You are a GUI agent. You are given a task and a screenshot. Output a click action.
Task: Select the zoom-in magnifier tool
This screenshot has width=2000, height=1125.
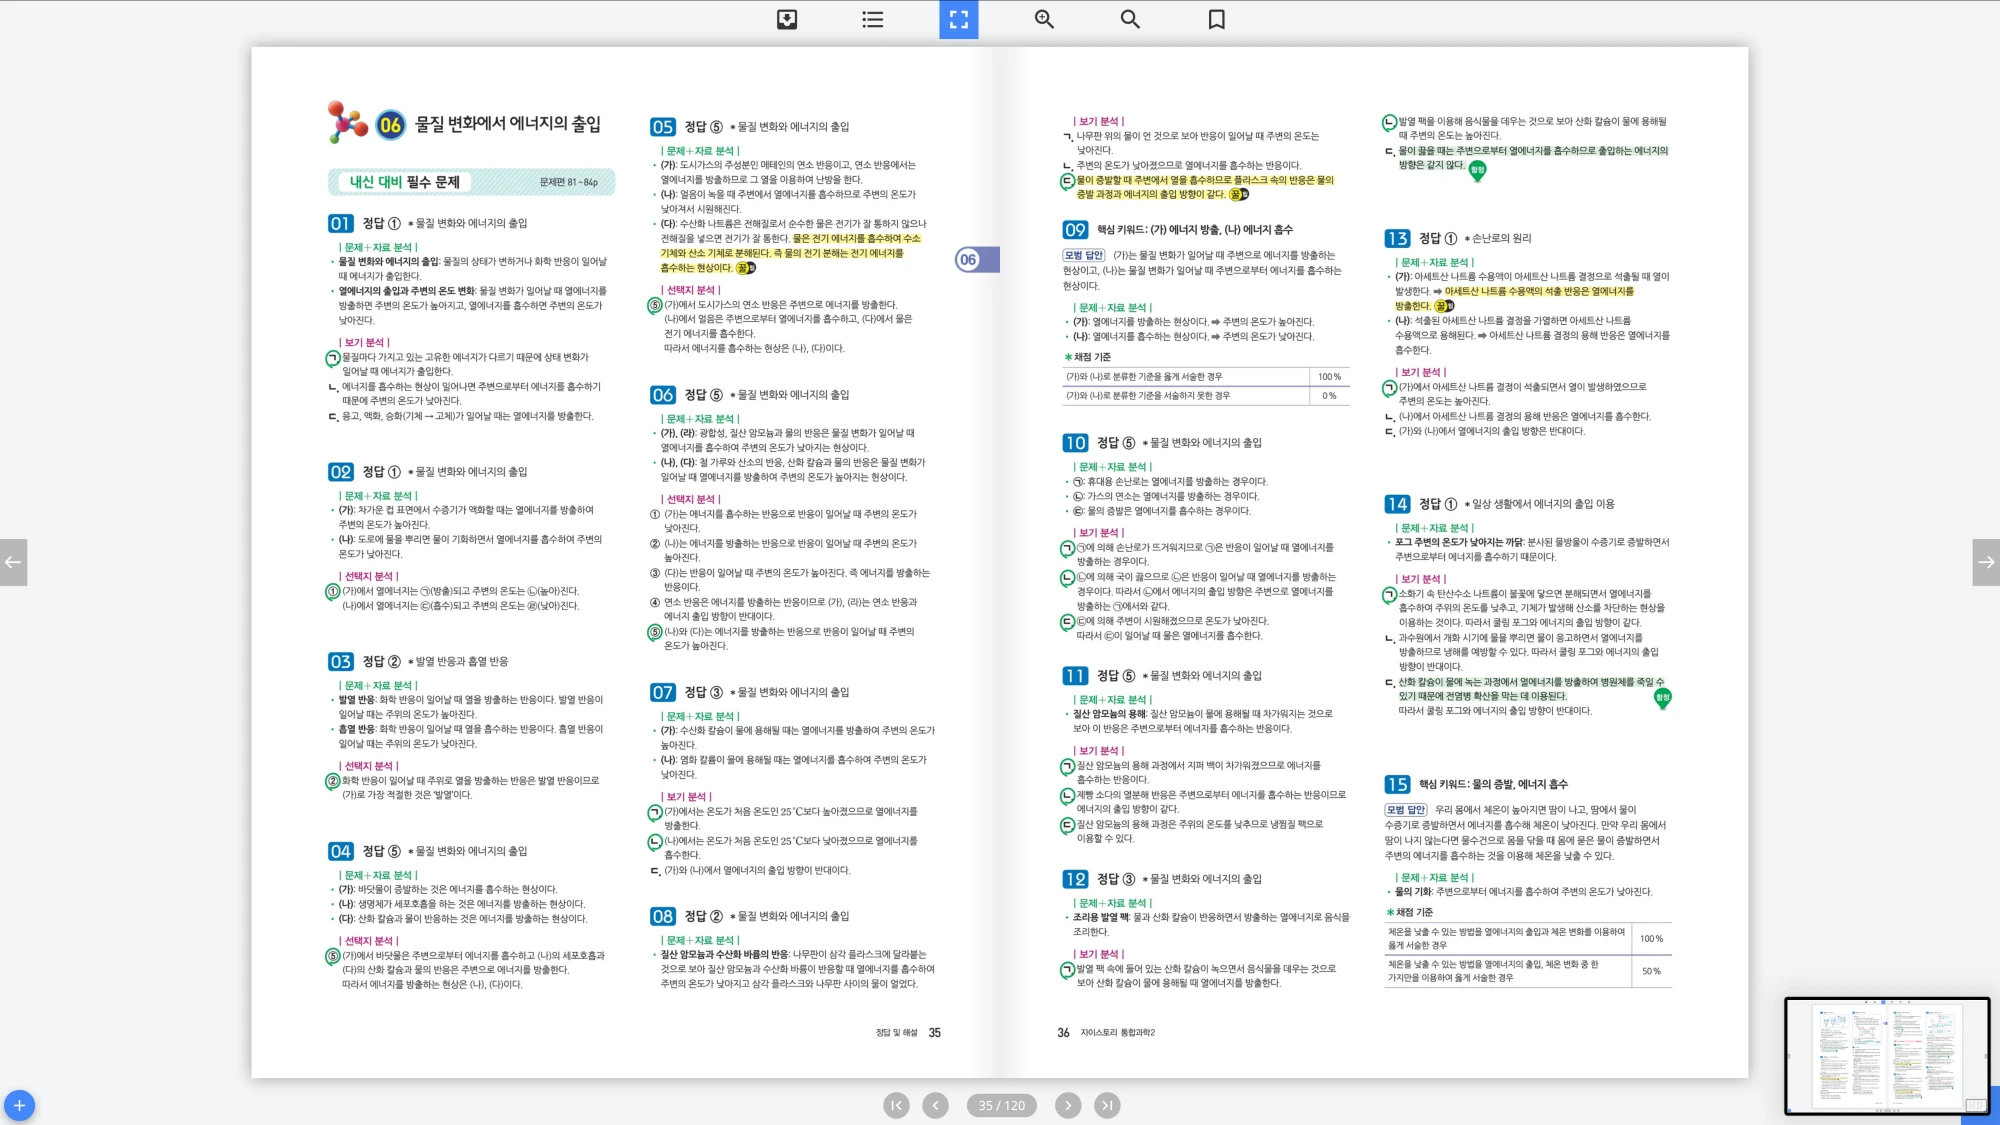[x=1043, y=19]
